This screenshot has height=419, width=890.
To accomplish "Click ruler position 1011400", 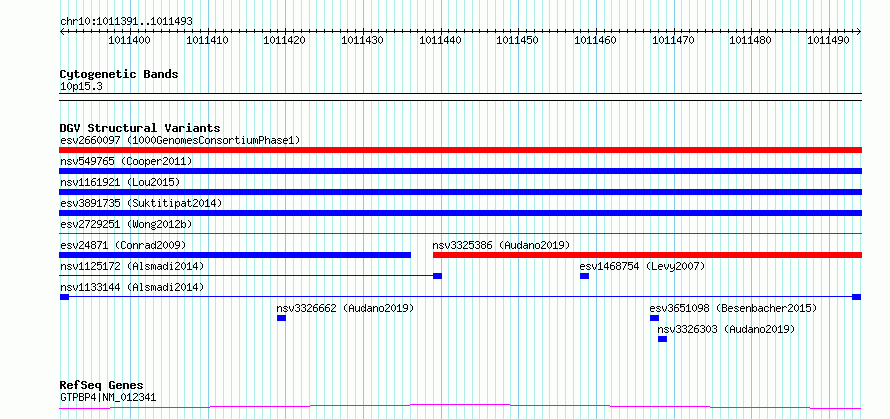I will click(129, 40).
